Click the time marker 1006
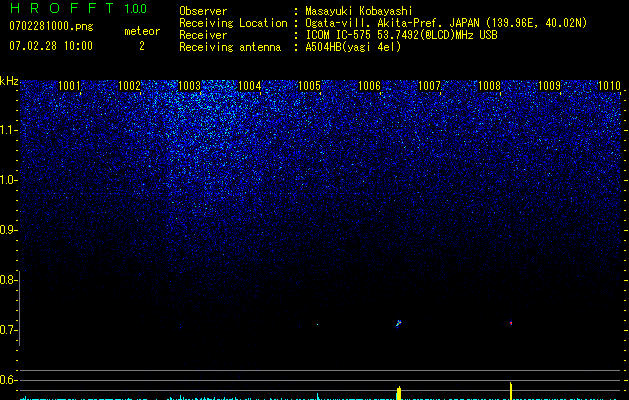This screenshot has height=400, width=629. (x=369, y=85)
